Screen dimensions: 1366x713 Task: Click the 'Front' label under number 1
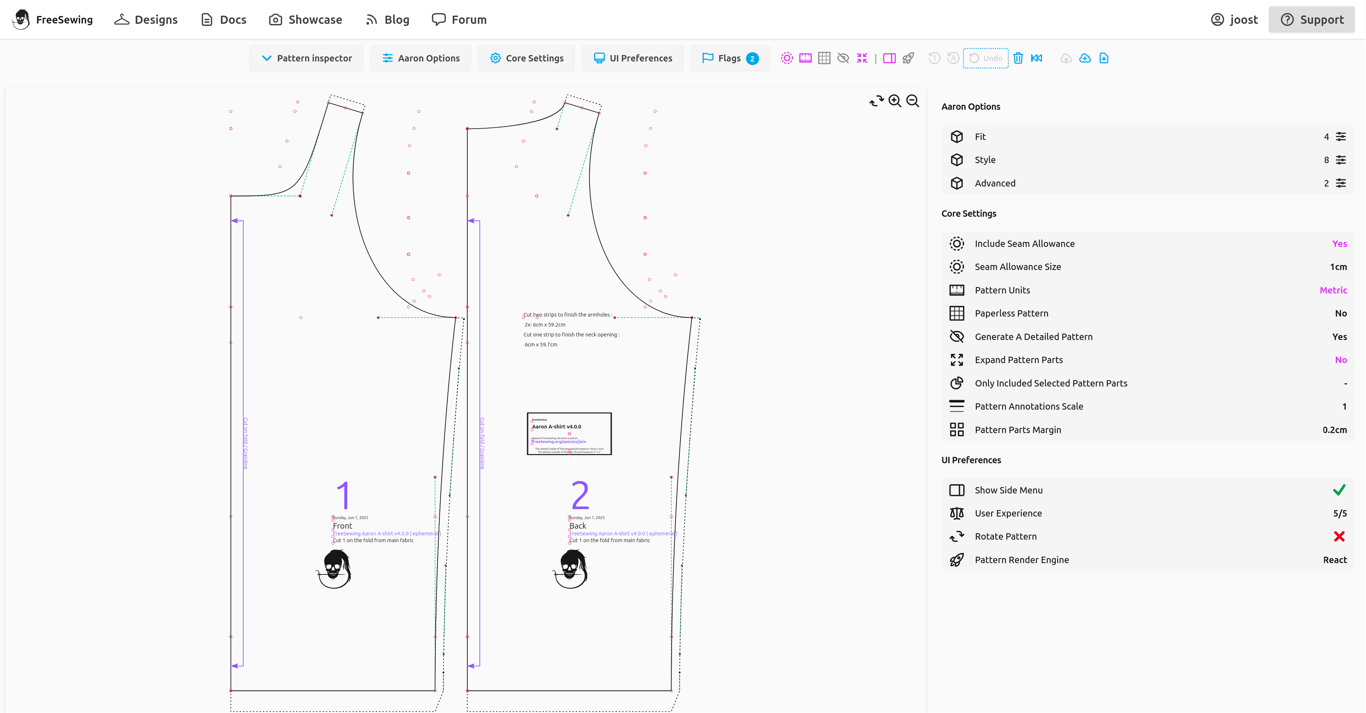[x=343, y=526]
